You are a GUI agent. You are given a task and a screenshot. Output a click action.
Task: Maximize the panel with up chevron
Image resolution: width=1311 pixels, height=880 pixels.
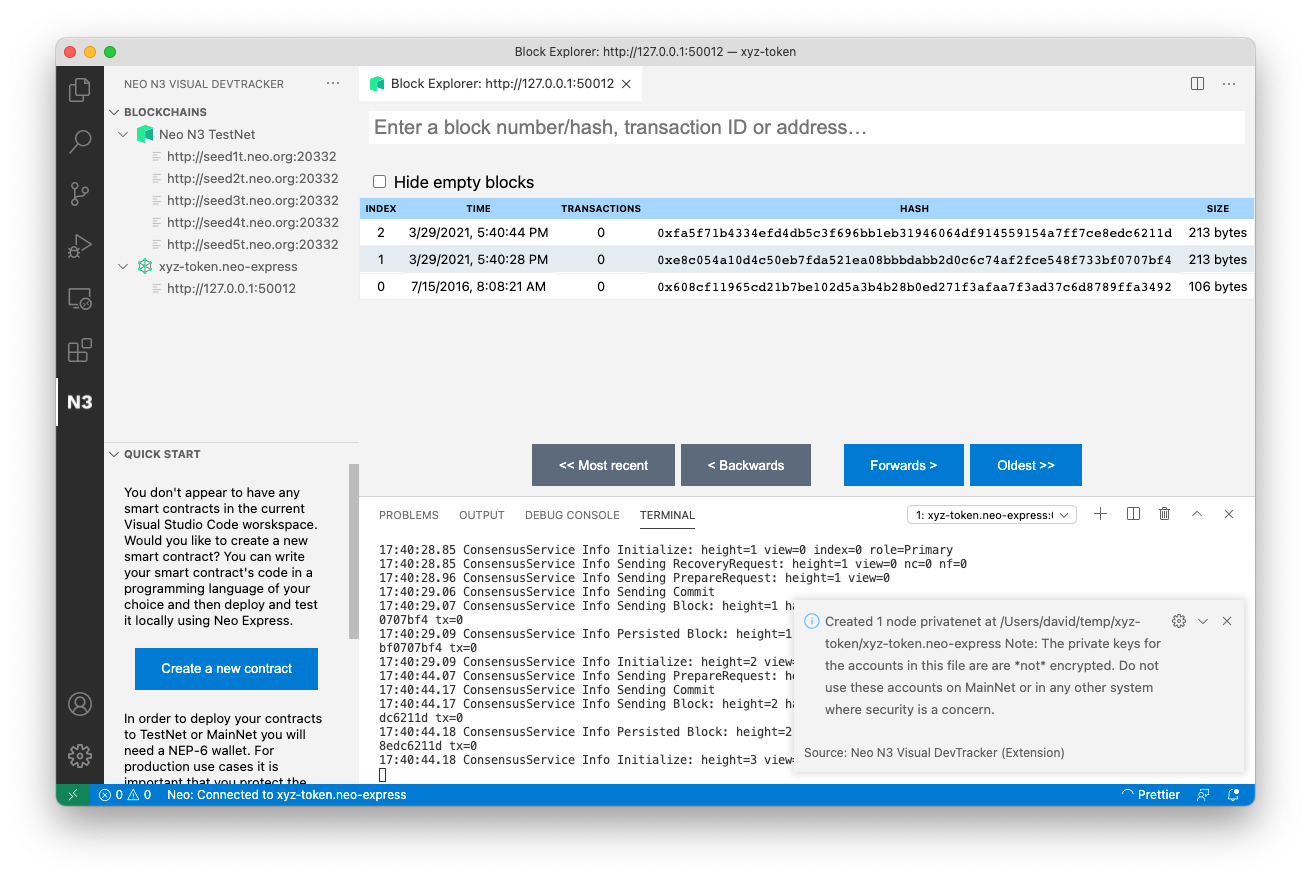point(1197,514)
